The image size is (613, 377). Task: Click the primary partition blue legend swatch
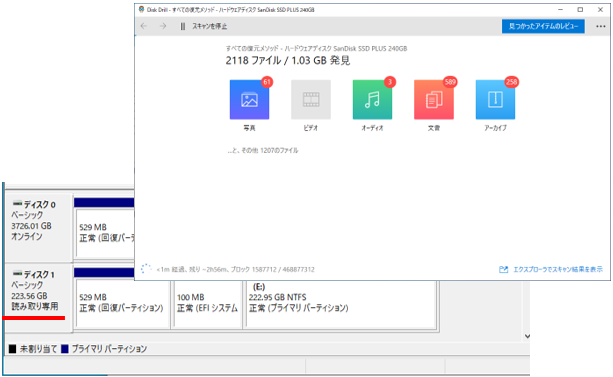coord(65,348)
